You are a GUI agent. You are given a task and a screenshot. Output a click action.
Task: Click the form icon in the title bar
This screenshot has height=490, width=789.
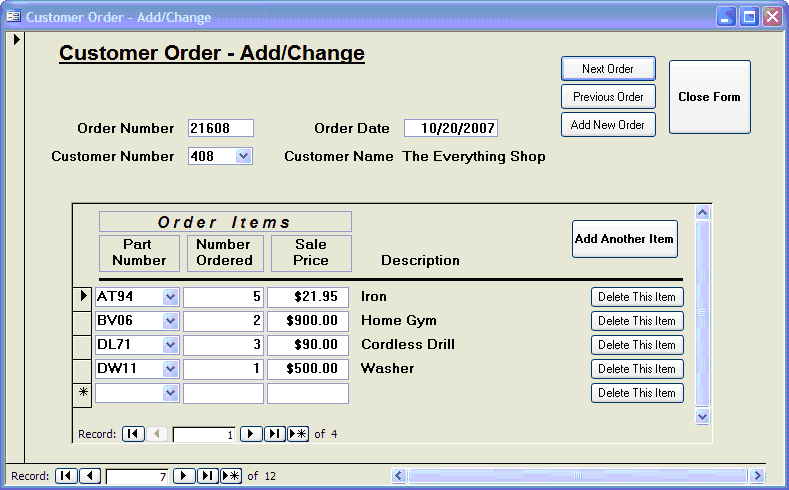pos(13,17)
